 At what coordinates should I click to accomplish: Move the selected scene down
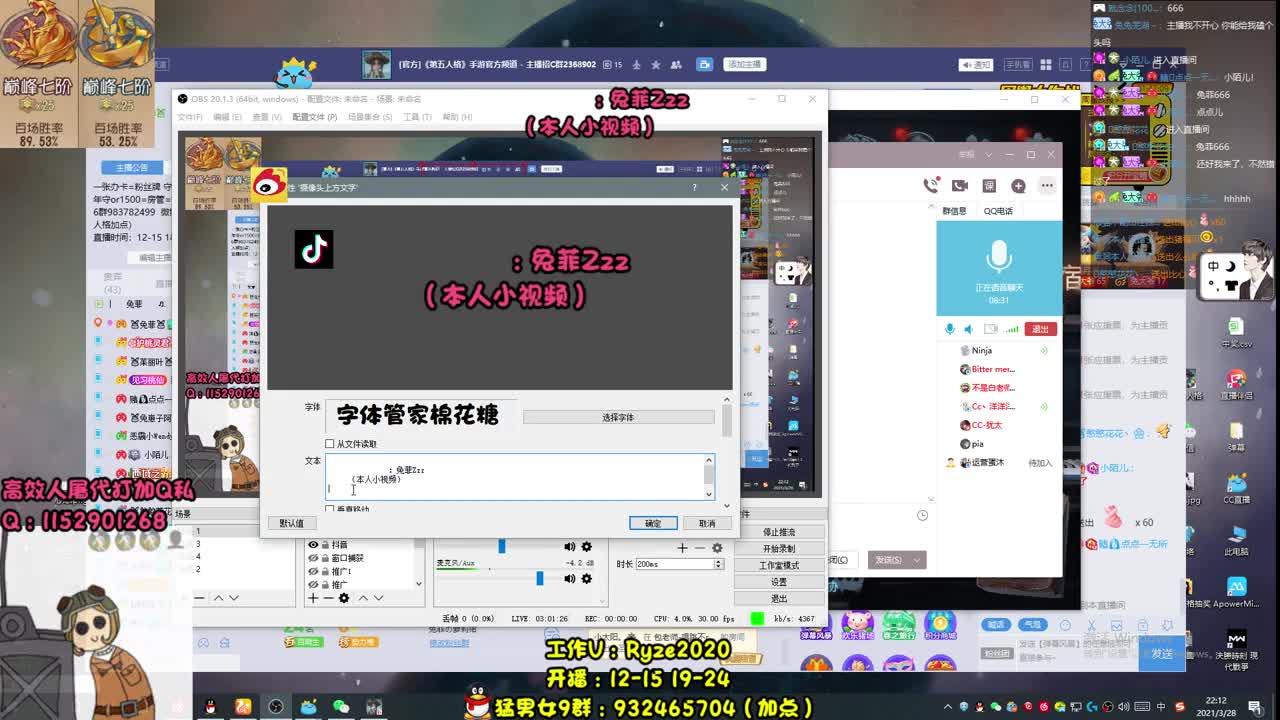click(x=234, y=598)
